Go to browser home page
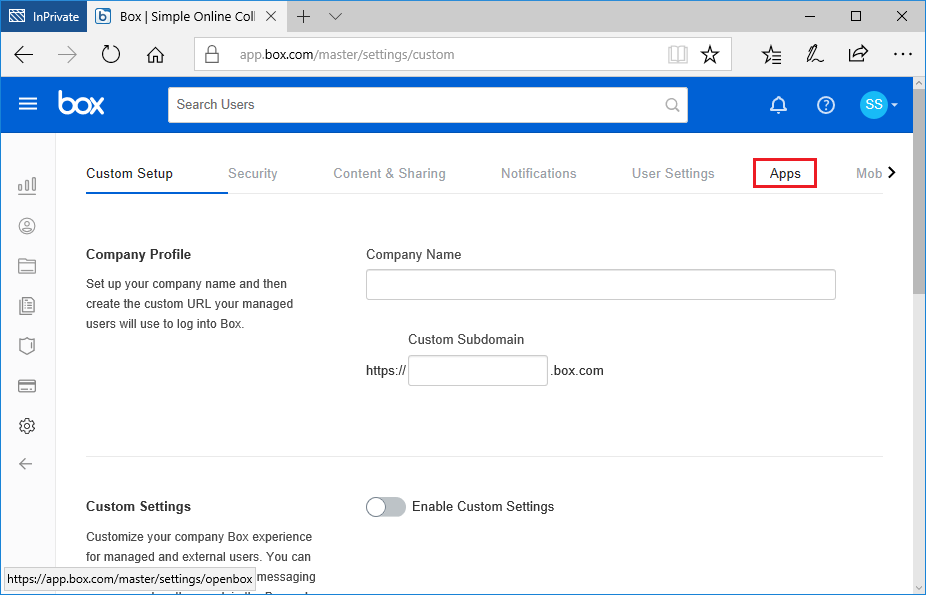 pyautogui.click(x=155, y=55)
